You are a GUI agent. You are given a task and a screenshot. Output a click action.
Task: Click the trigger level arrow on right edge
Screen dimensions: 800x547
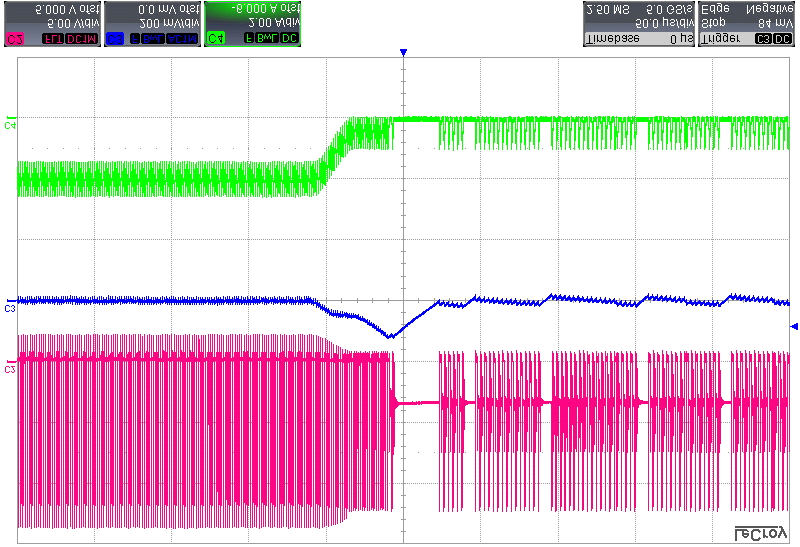point(795,326)
